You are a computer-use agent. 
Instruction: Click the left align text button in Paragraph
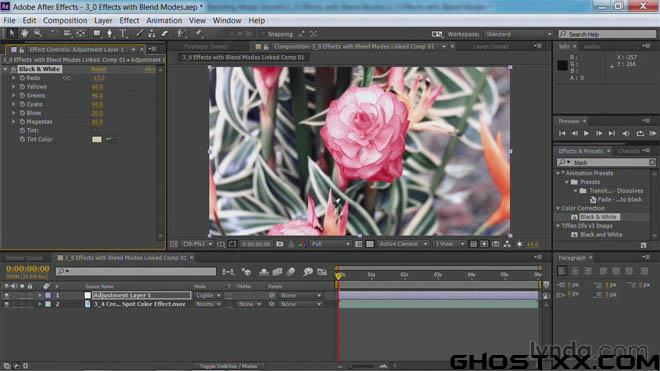pos(562,271)
